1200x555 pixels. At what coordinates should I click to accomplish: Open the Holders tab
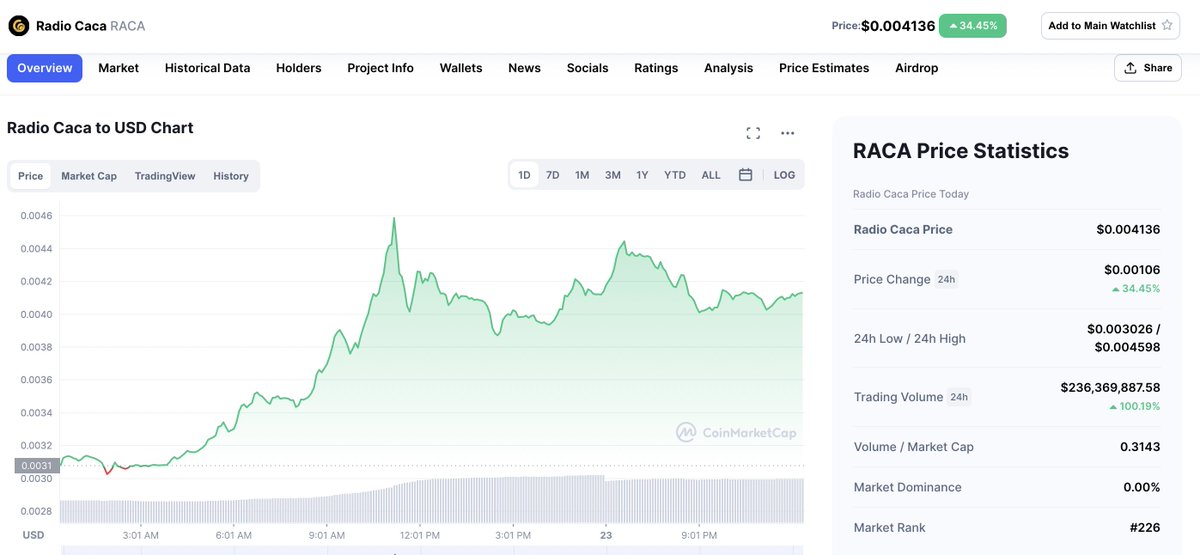pyautogui.click(x=299, y=68)
